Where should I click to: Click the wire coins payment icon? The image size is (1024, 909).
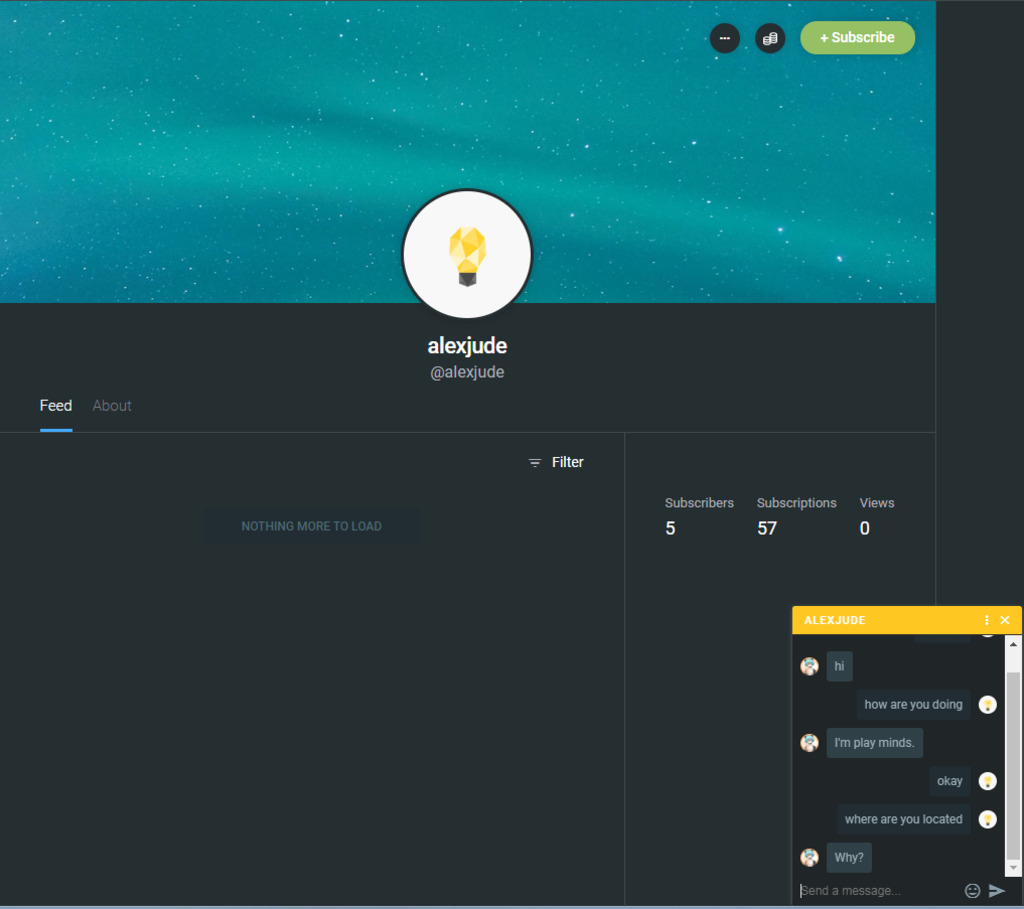pyautogui.click(x=770, y=38)
